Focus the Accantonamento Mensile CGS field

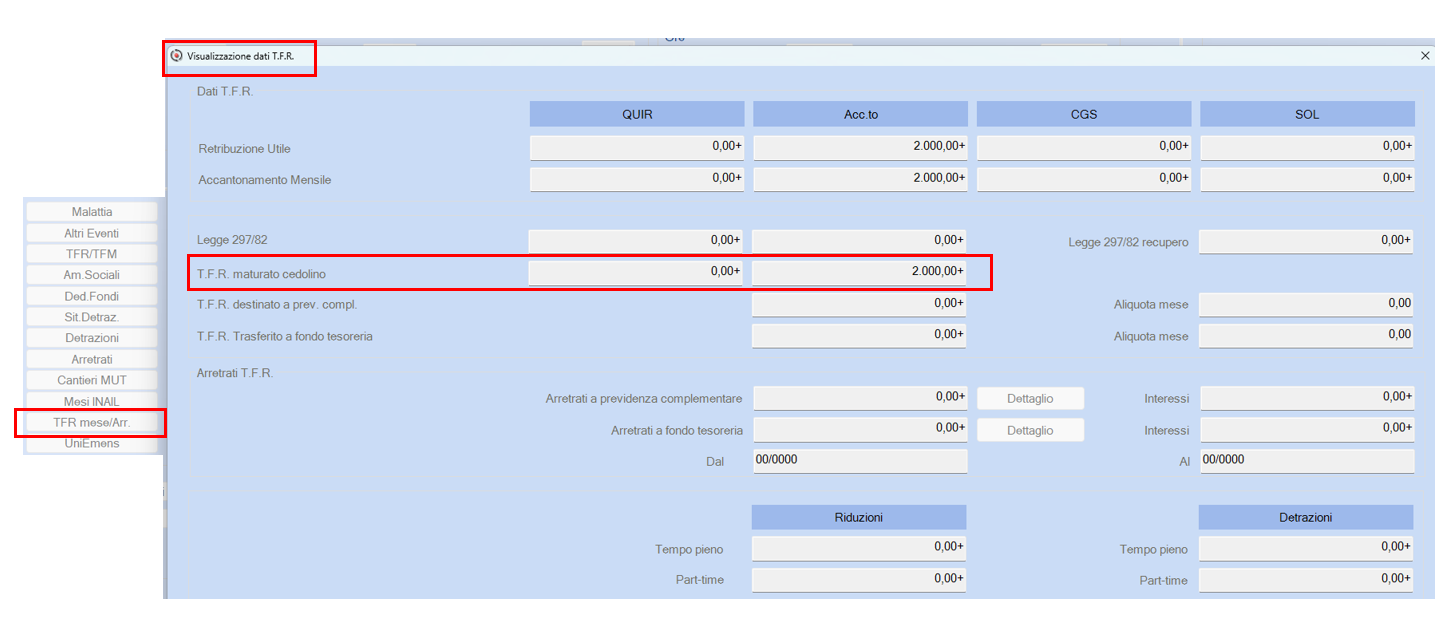pyautogui.click(x=1084, y=179)
